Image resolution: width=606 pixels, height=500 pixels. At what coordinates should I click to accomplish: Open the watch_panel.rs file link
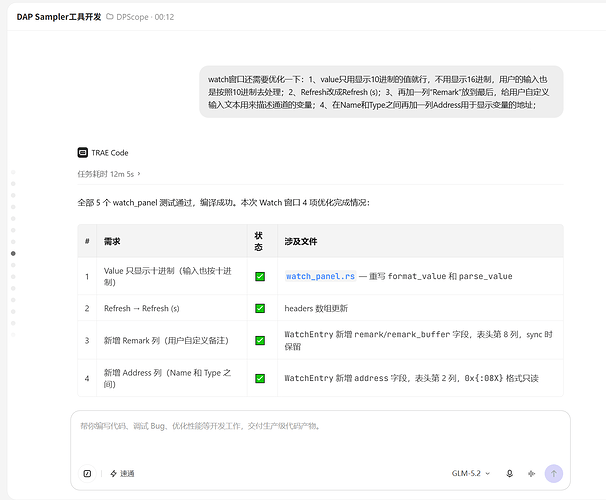coord(320,276)
